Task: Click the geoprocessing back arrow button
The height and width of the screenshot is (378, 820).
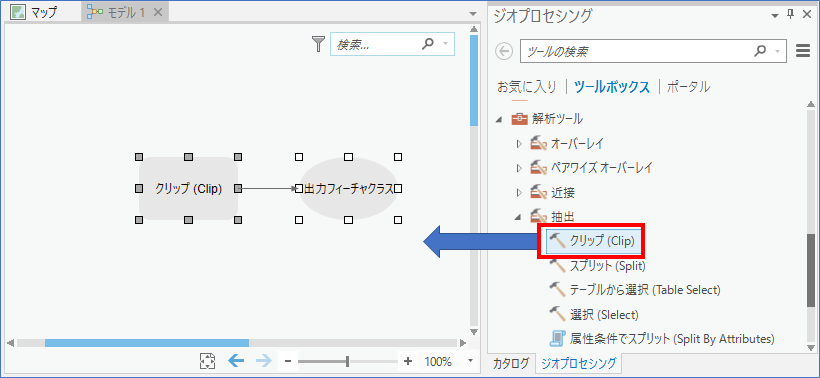Action: pos(504,51)
